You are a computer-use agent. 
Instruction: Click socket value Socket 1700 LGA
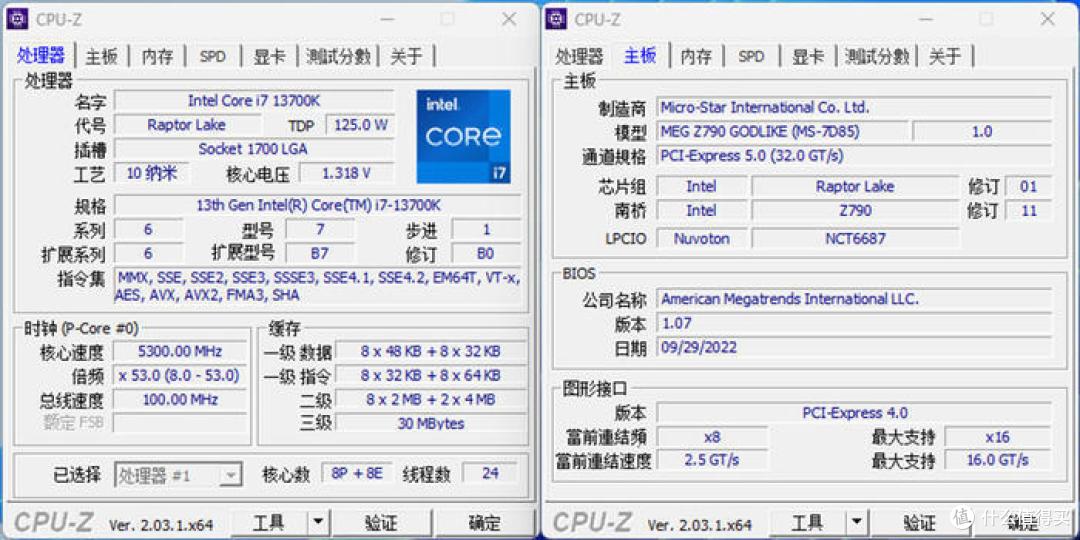253,149
